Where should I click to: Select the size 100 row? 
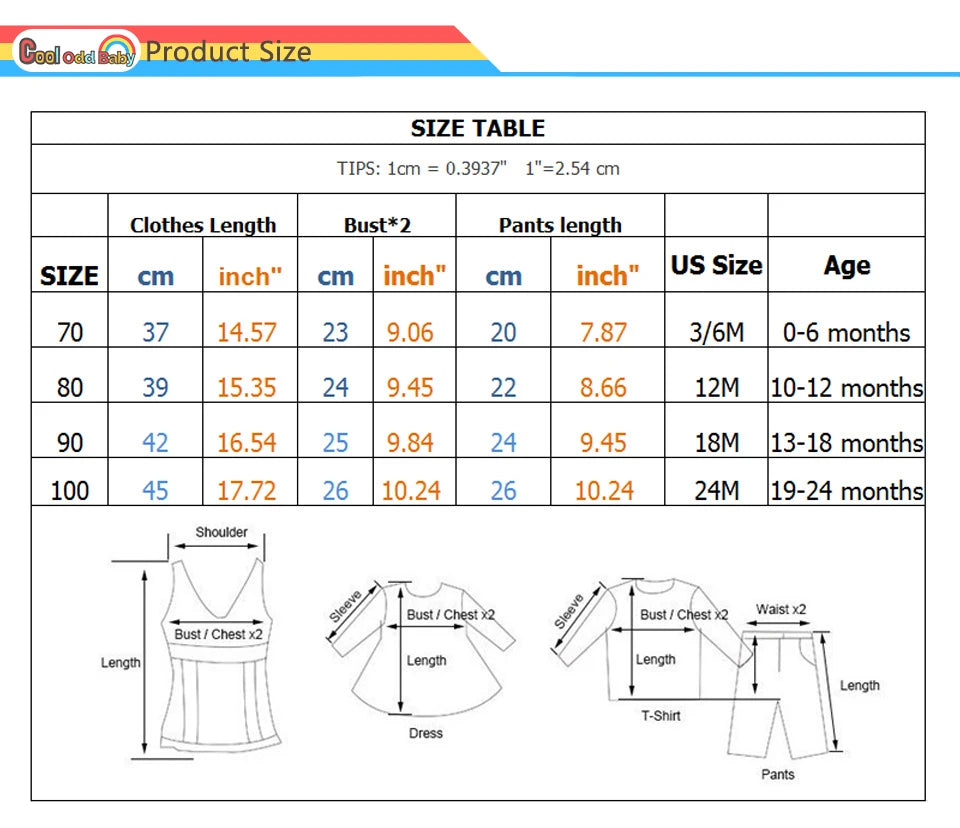pos(480,490)
